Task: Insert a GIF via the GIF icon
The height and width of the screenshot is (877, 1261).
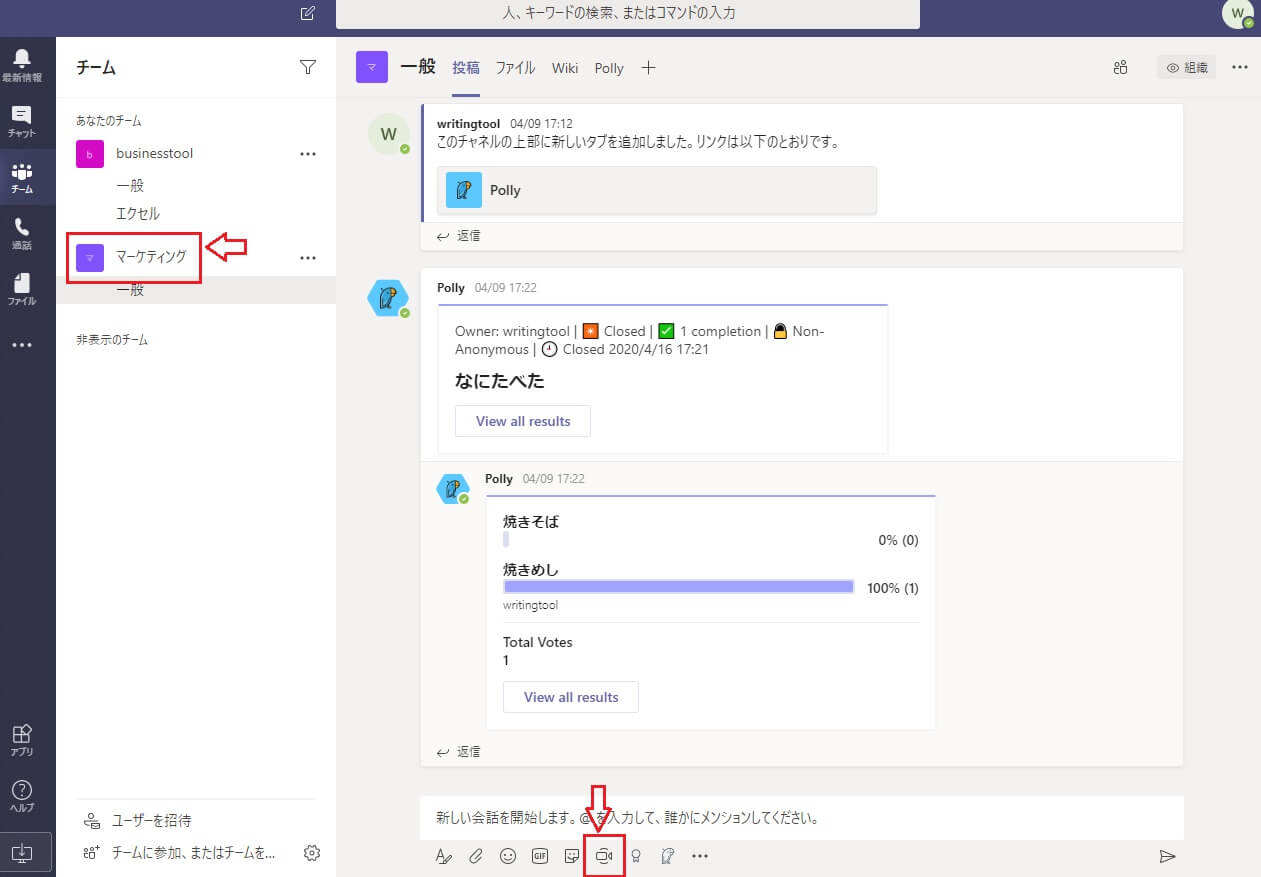Action: 540,856
